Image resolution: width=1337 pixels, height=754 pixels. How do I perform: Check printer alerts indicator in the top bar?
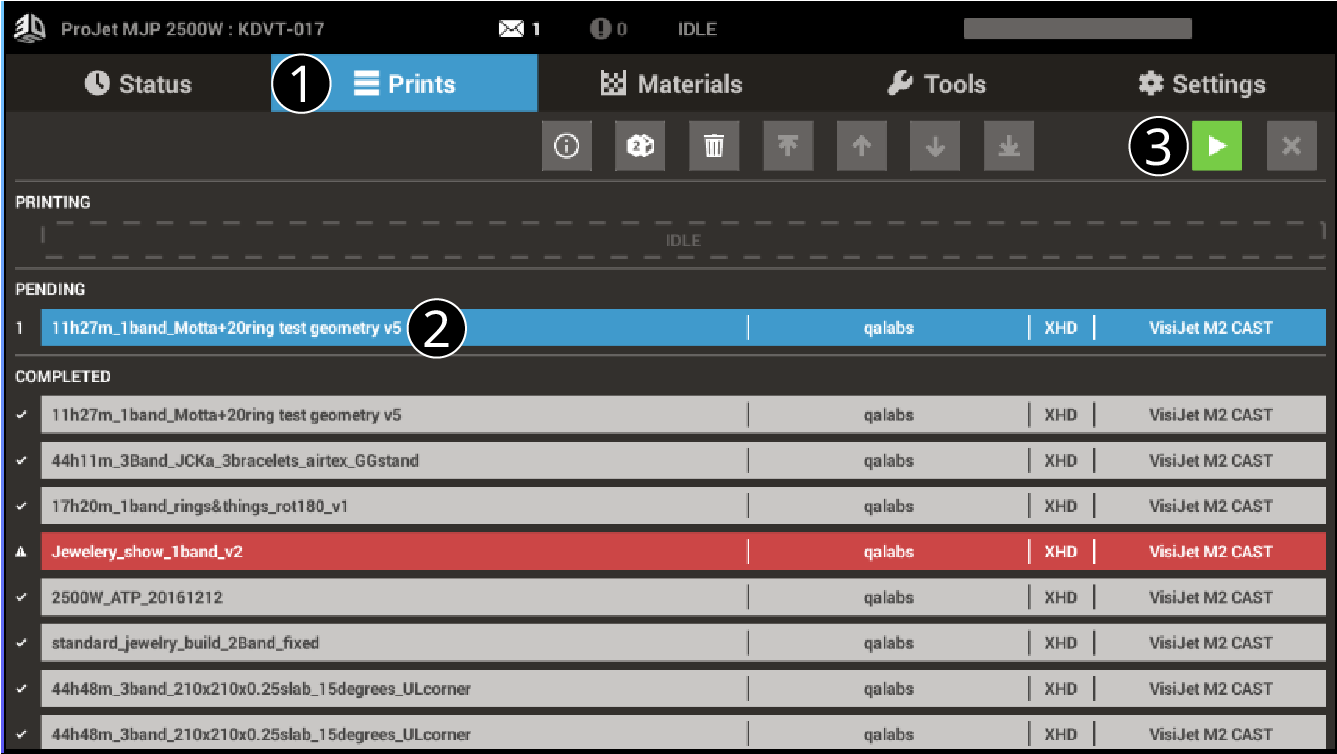pos(599,28)
